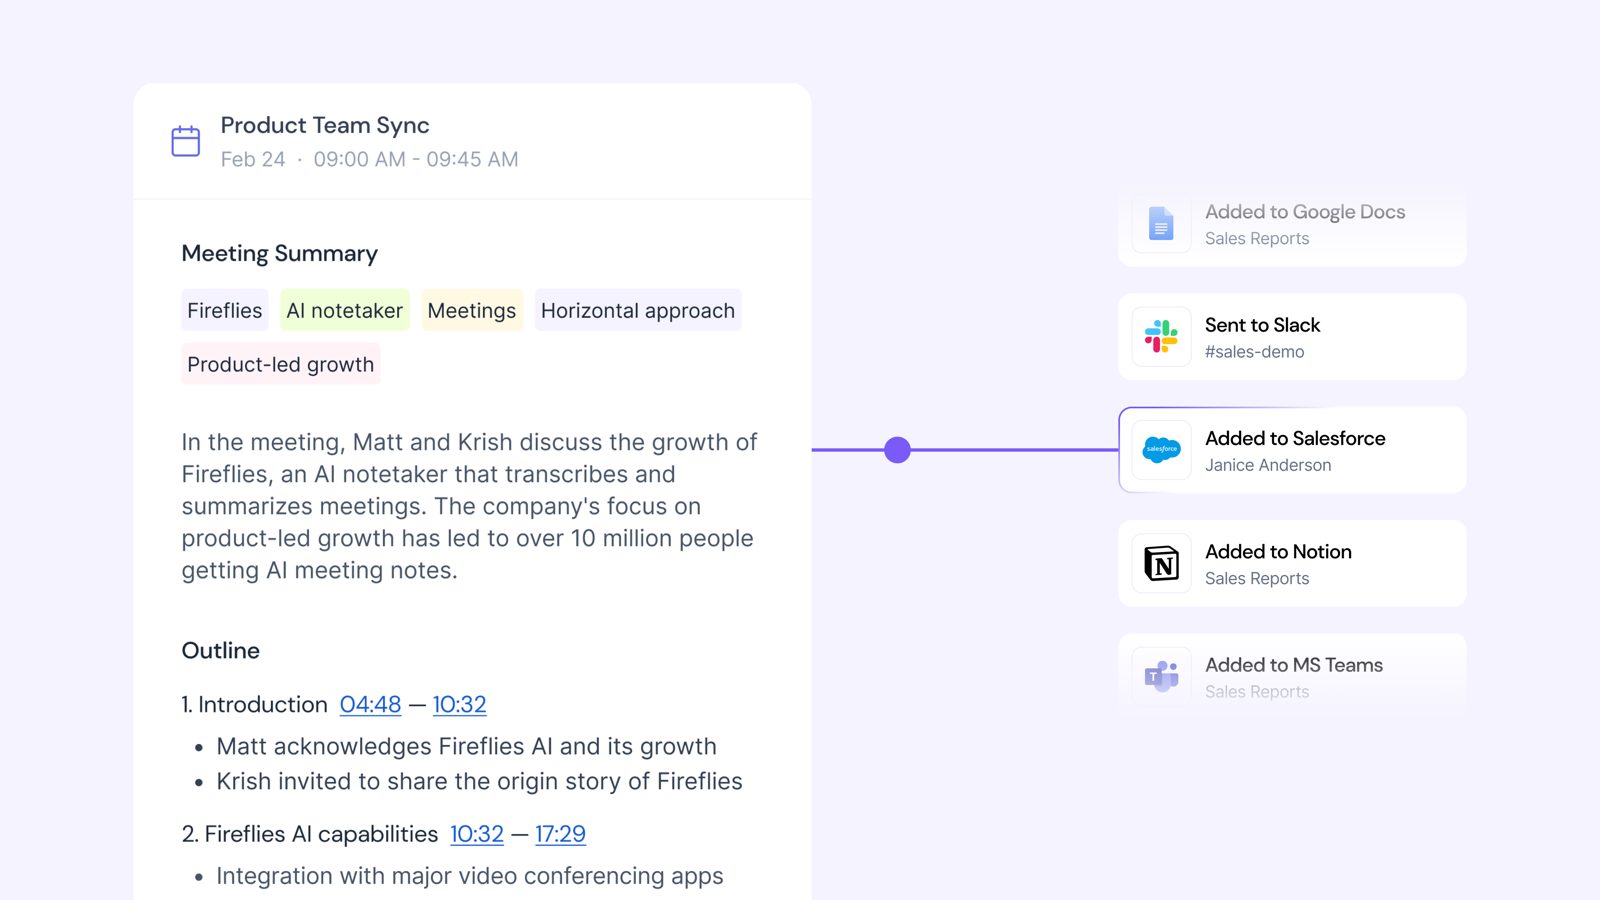This screenshot has height=900, width=1600.
Task: Click the purple connector dot
Action: [x=898, y=450]
